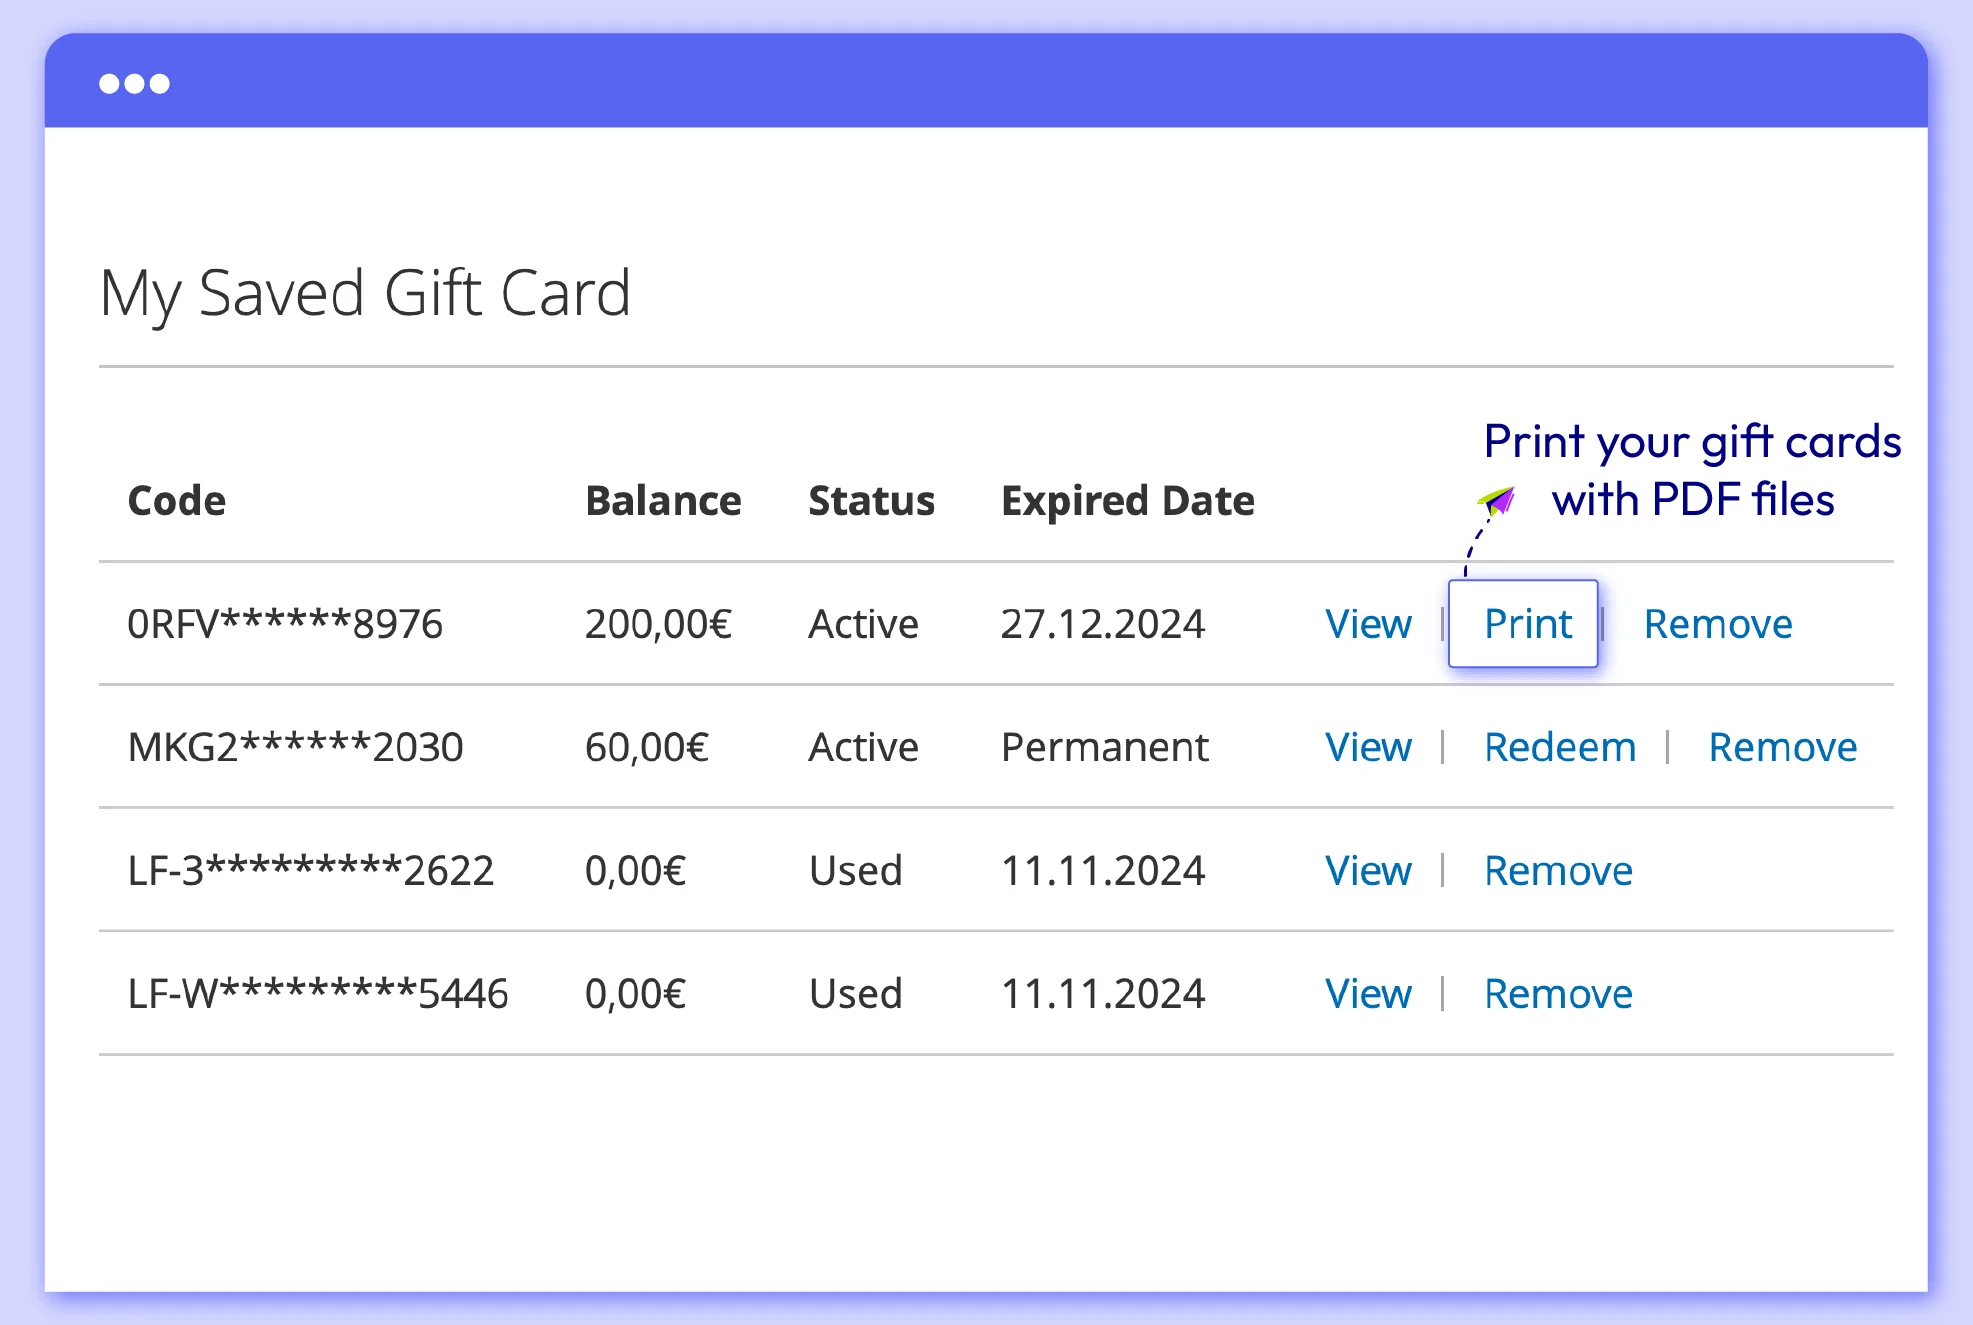1973x1325 pixels.
Task: Click the rightmost title bar dot
Action: click(160, 84)
